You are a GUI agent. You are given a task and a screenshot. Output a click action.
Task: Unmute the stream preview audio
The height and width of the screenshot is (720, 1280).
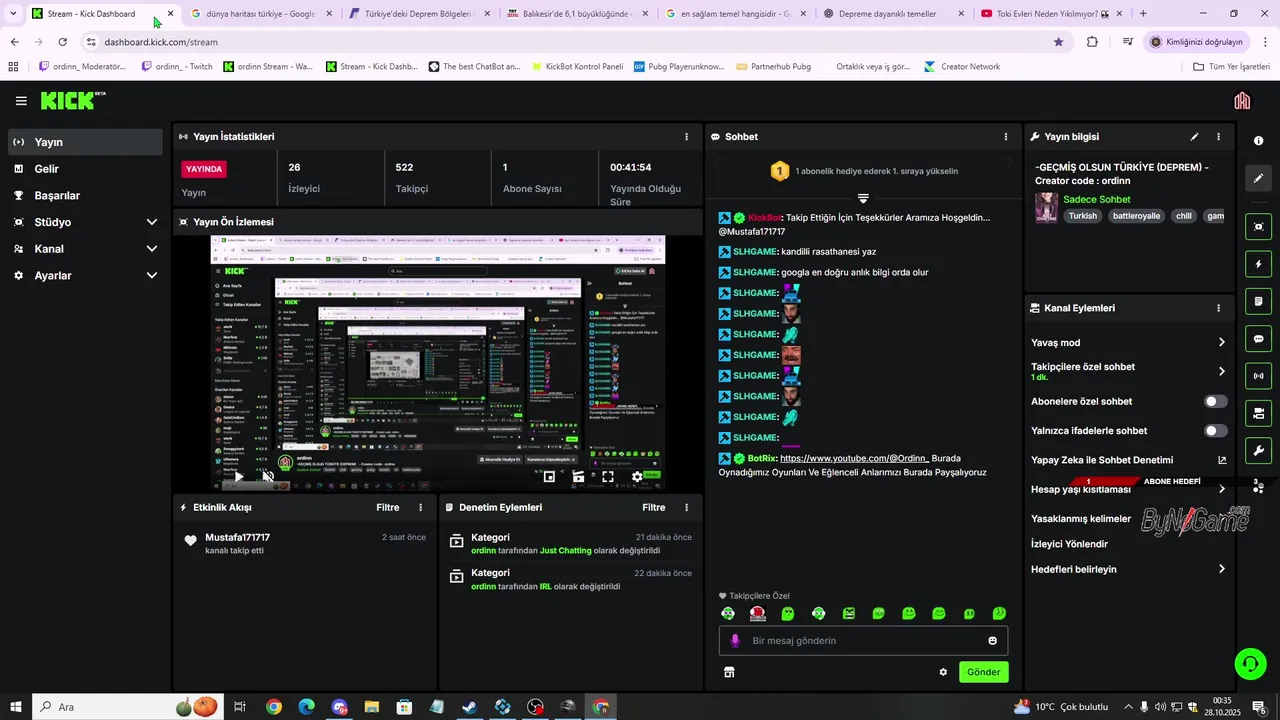pos(268,477)
